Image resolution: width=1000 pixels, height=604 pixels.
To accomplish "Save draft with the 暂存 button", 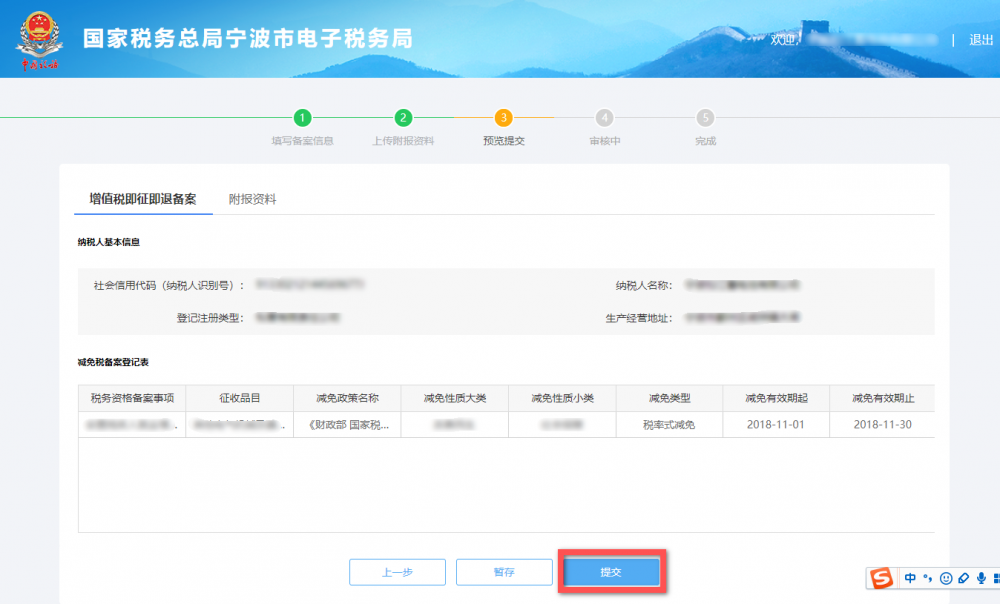I will (504, 571).
